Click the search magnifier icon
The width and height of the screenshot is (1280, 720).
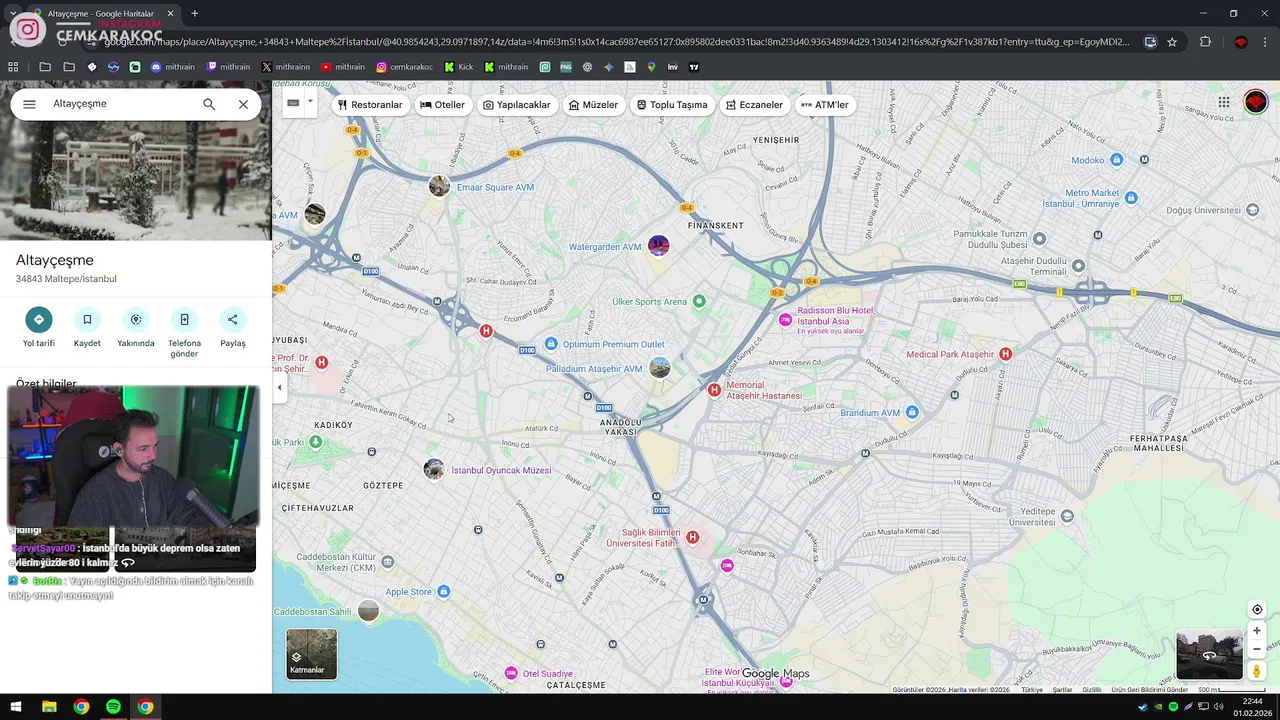209,104
